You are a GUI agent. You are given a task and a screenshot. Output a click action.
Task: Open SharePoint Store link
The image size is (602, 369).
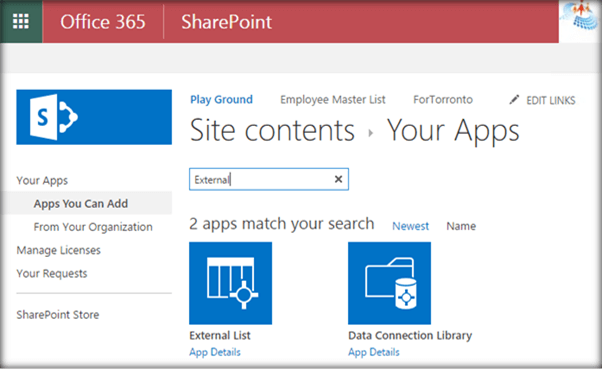pyautogui.click(x=58, y=315)
